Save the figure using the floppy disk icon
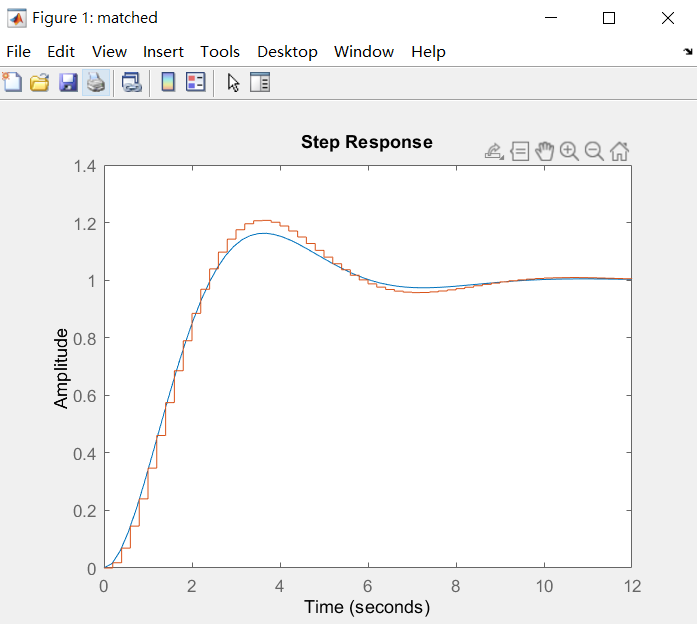This screenshot has width=697, height=624. point(68,82)
